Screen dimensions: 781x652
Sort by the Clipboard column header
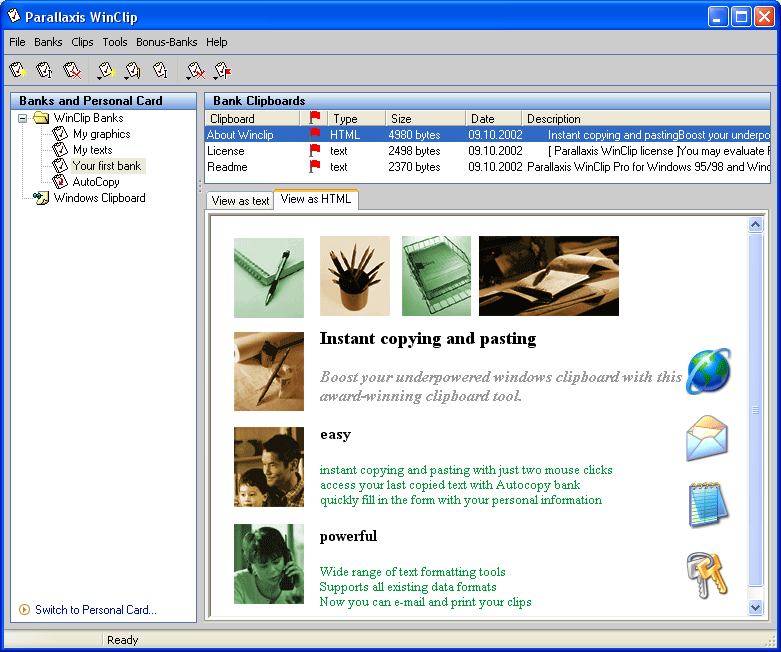click(x=253, y=119)
